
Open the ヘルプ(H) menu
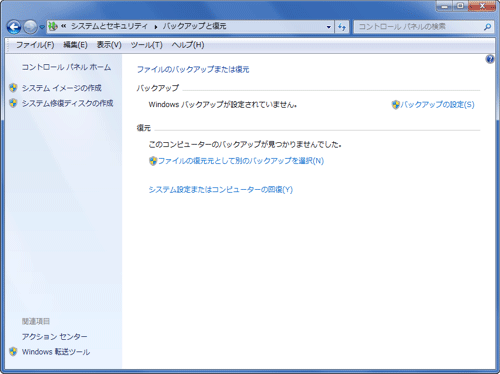coord(188,45)
